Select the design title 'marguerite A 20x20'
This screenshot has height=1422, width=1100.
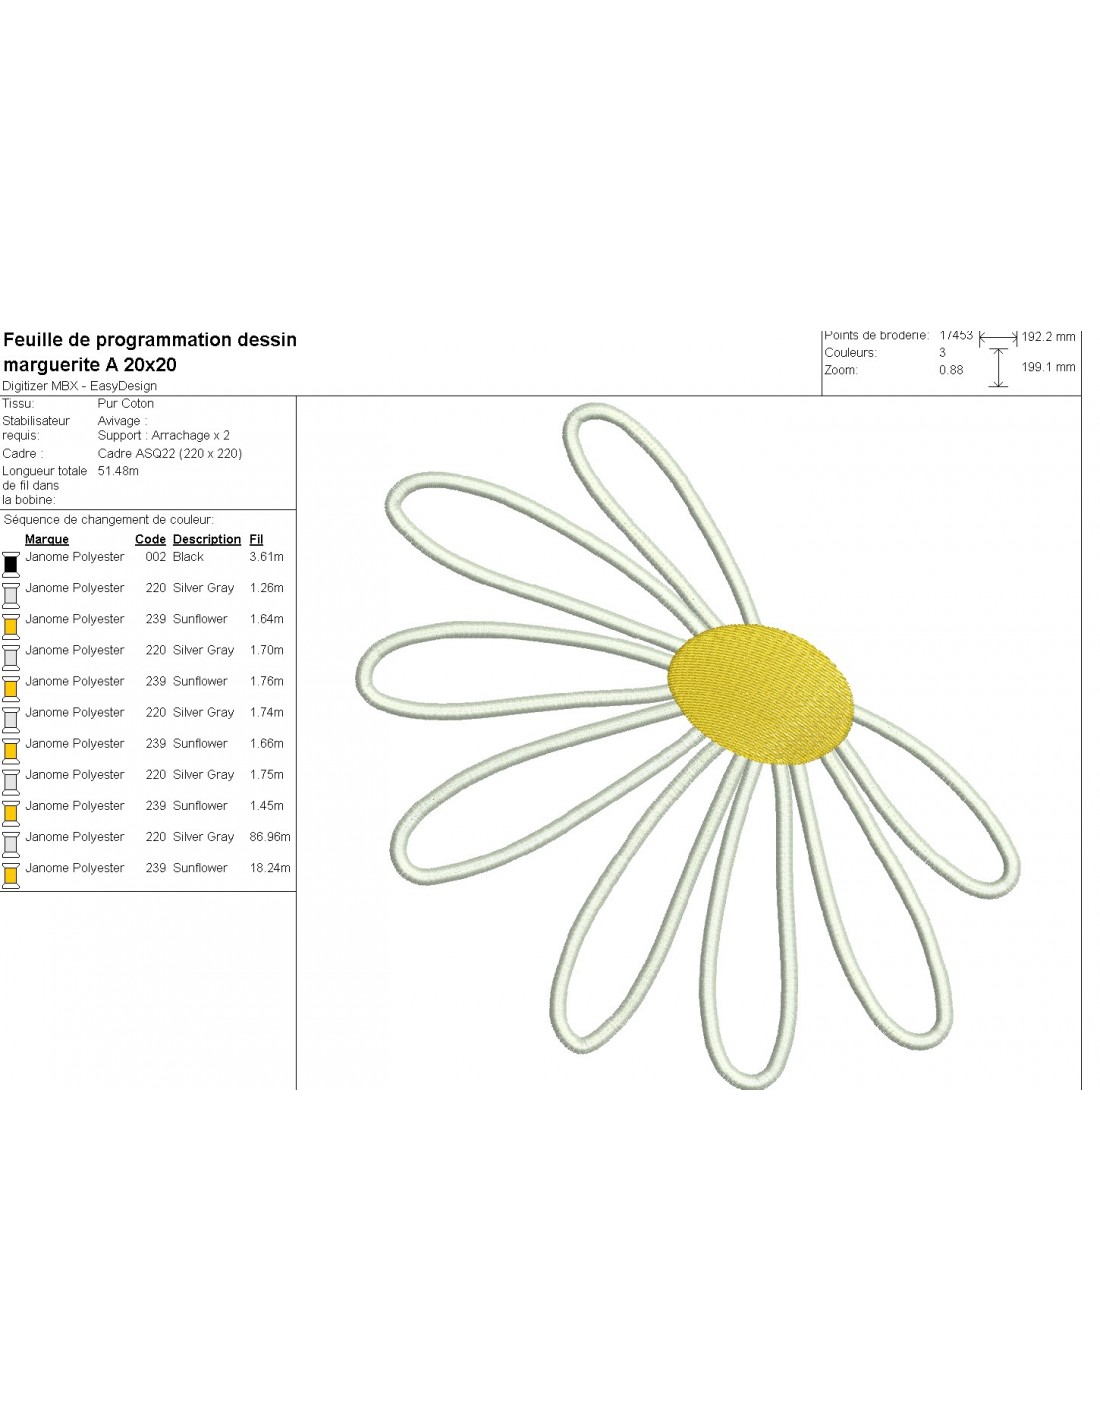90,365
